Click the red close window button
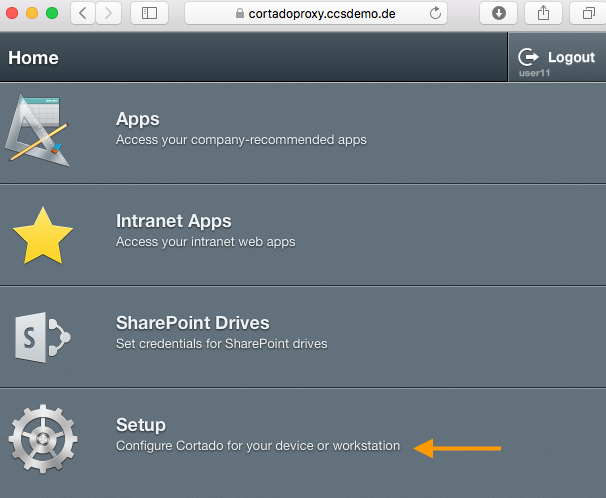Image resolution: width=606 pixels, height=498 pixels. 12,13
